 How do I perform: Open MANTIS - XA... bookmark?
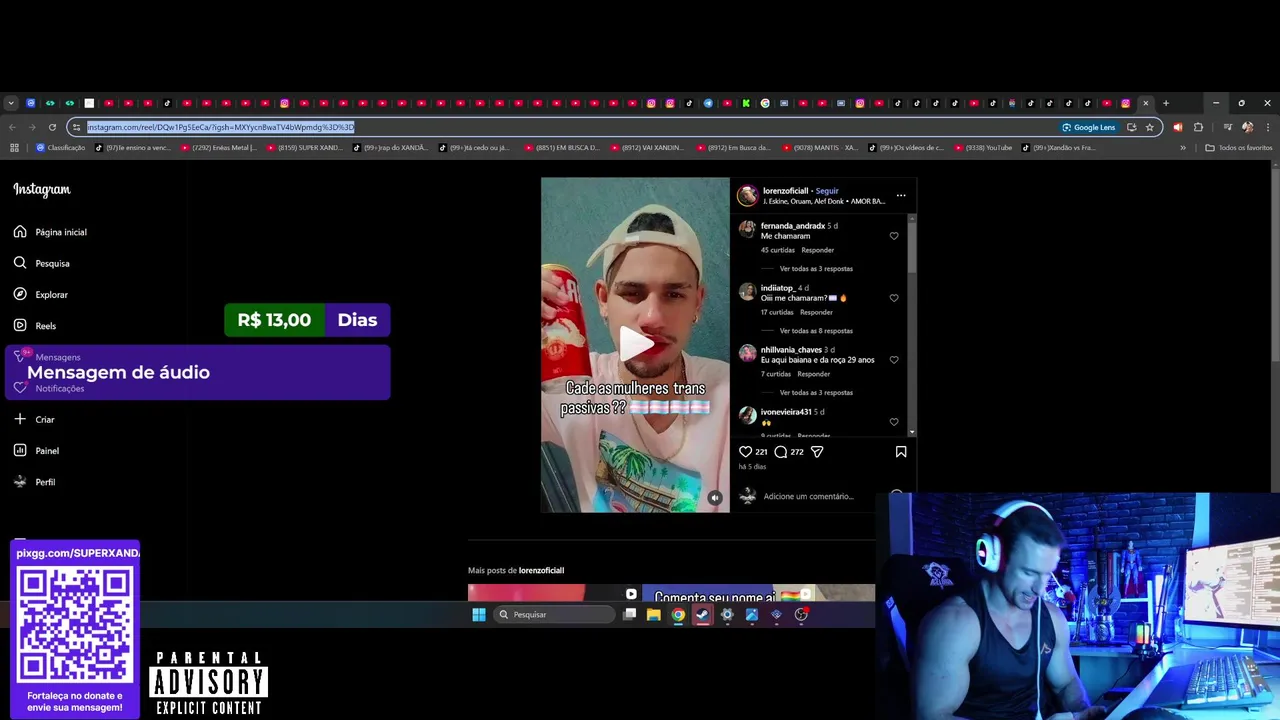pyautogui.click(x=820, y=148)
